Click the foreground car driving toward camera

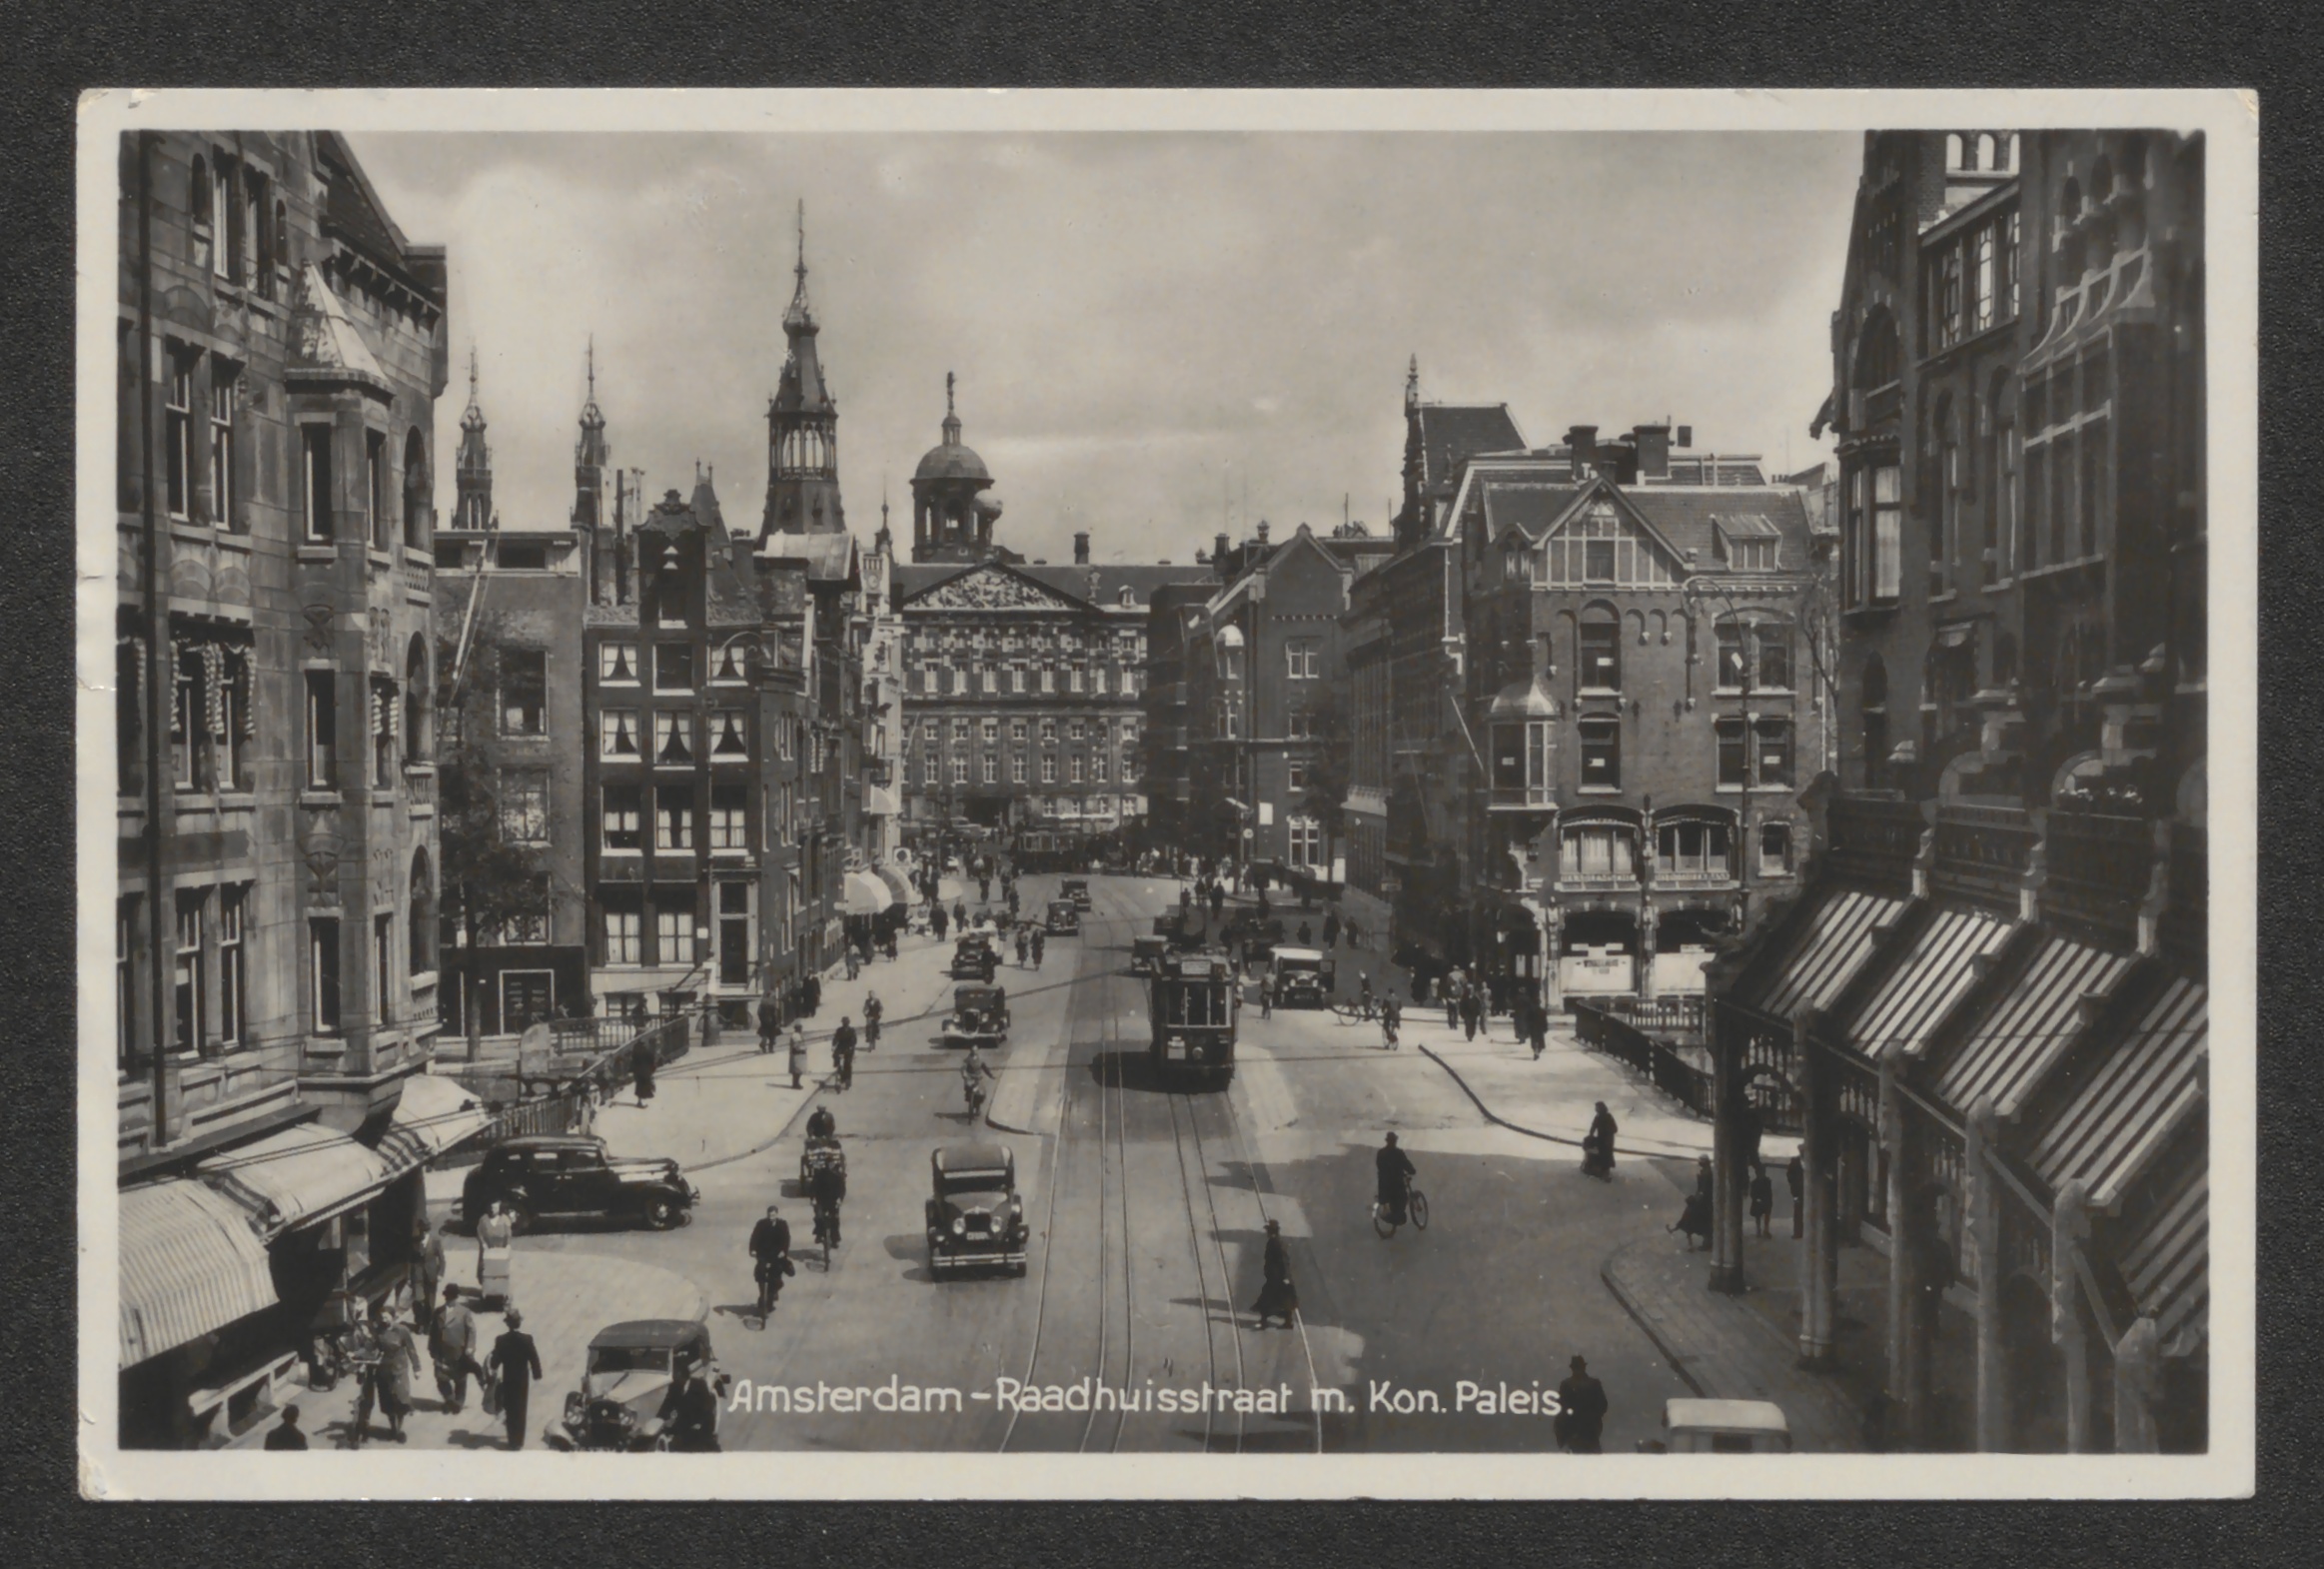[x=975, y=1211]
